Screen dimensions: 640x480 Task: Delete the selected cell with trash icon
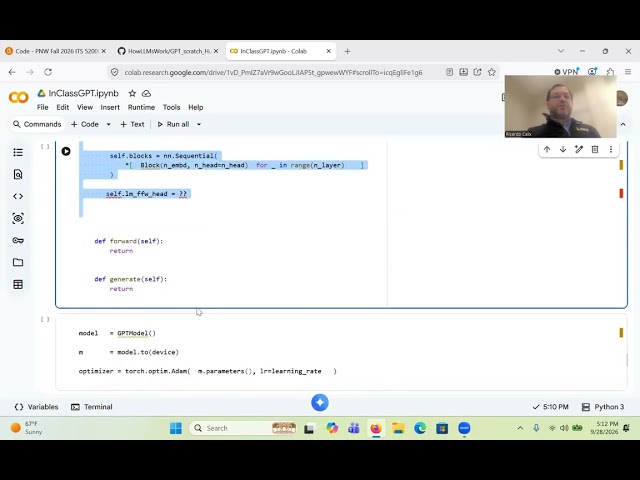tap(595, 149)
